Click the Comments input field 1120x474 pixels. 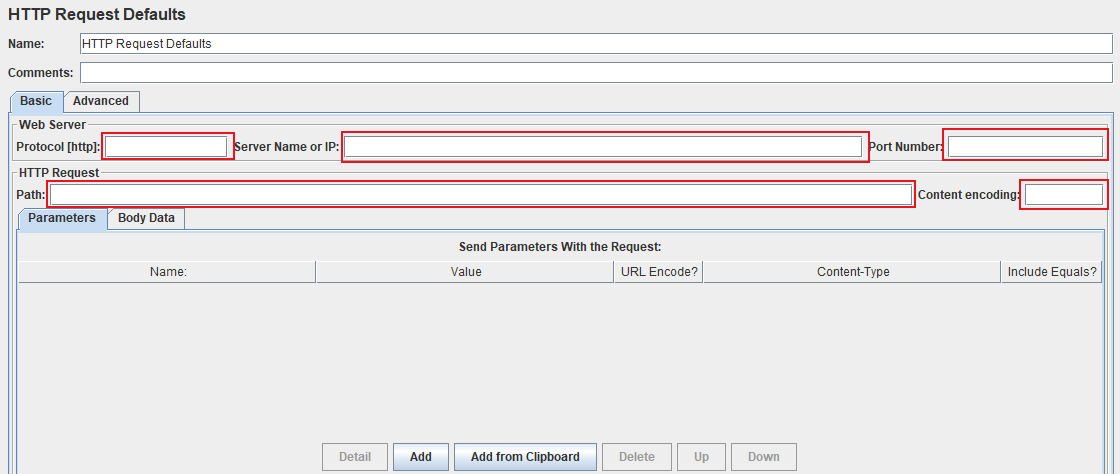pyautogui.click(x=596, y=73)
